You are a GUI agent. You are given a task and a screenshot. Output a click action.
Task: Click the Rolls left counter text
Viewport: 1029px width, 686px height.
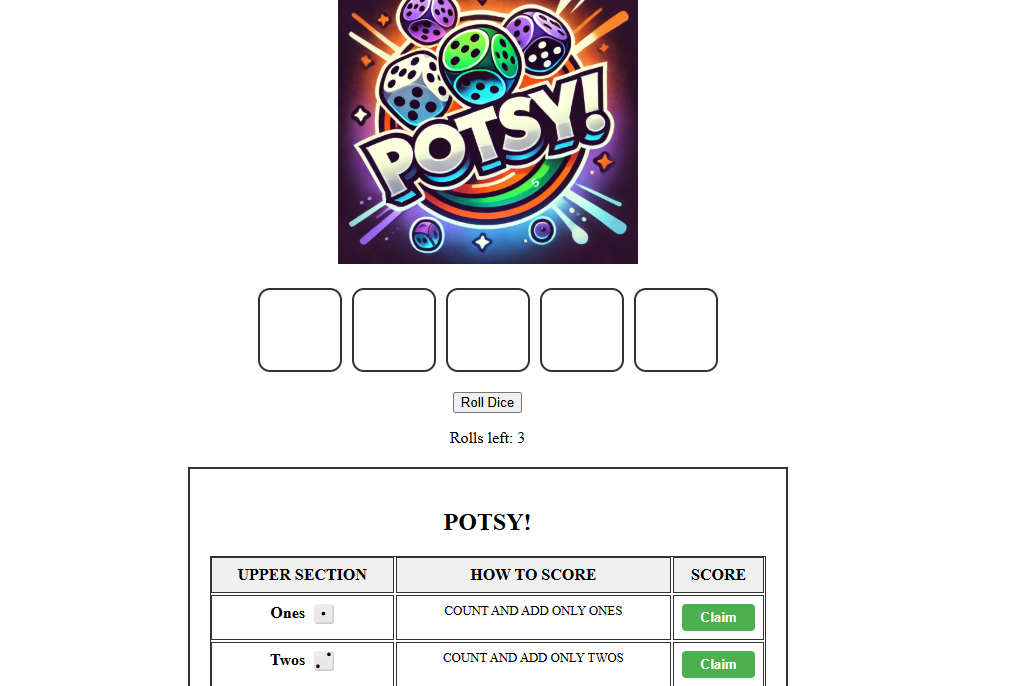pyautogui.click(x=487, y=438)
